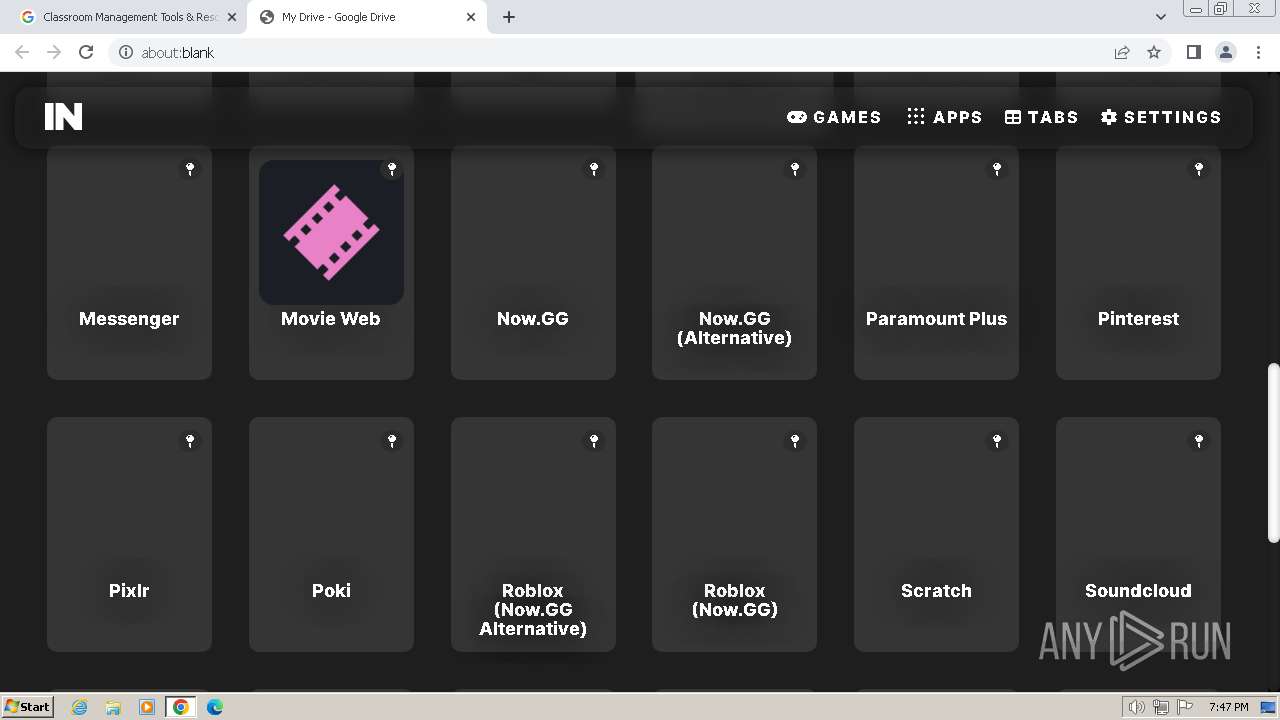This screenshot has width=1280, height=720.
Task: Pin the Pinterest app card
Action: [1199, 169]
